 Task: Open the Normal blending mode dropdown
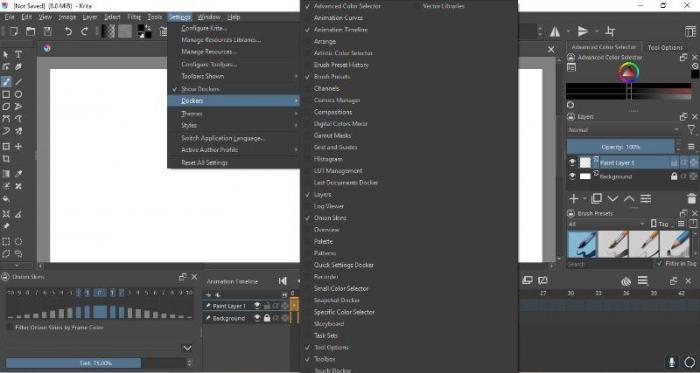[623, 130]
